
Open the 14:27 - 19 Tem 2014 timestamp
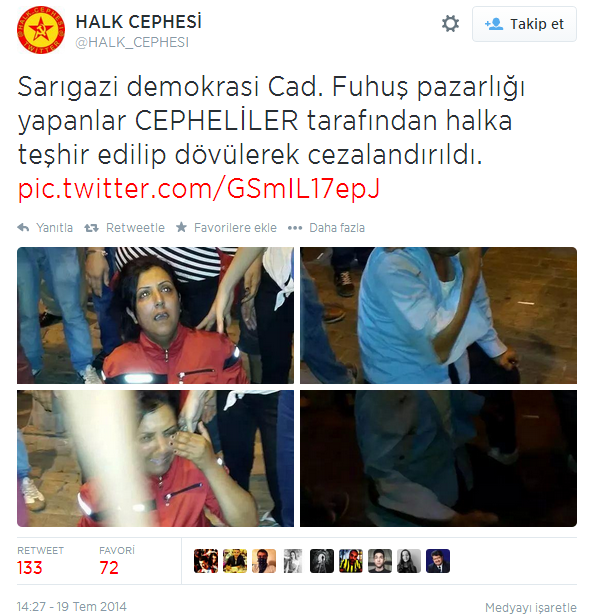[x=72, y=606]
